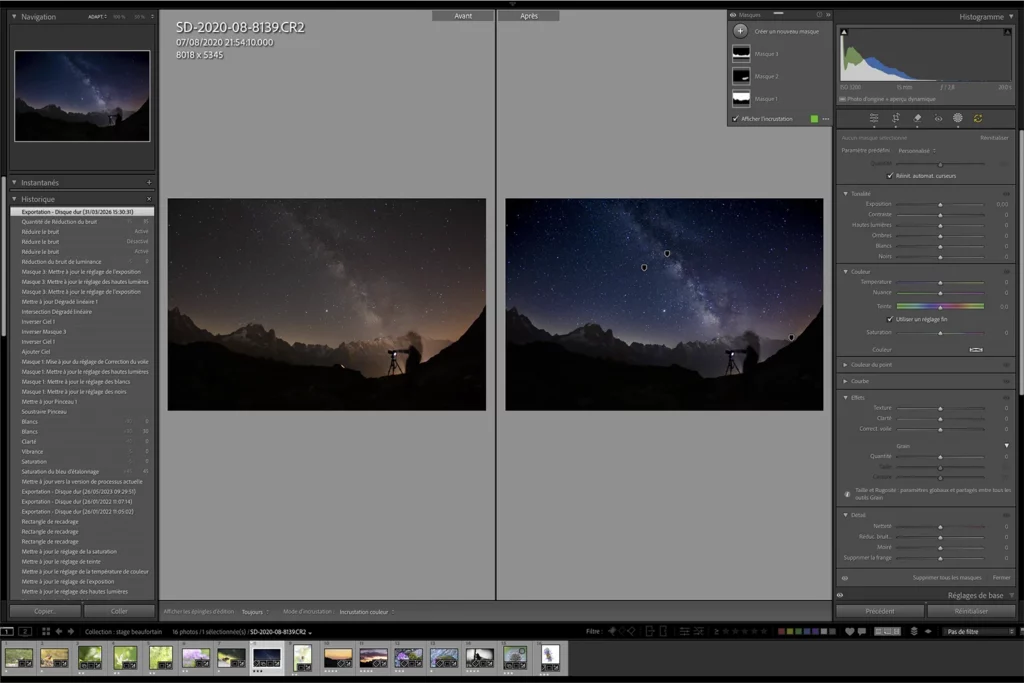
Task: Collapse the Couleur section
Action: coord(845,272)
